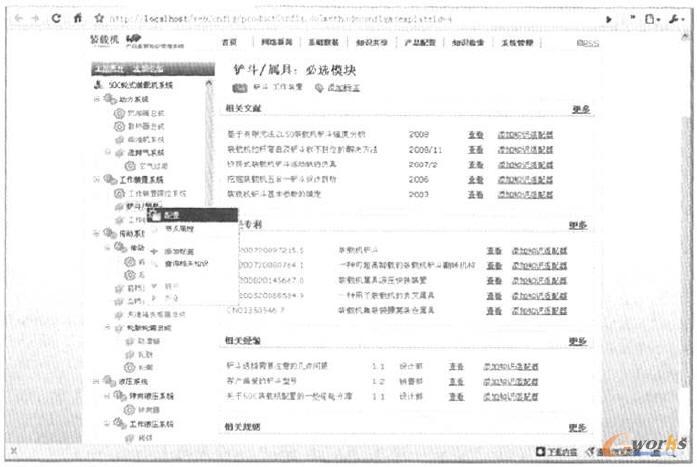Click the page menu icon beside the wrench

(x=653, y=18)
